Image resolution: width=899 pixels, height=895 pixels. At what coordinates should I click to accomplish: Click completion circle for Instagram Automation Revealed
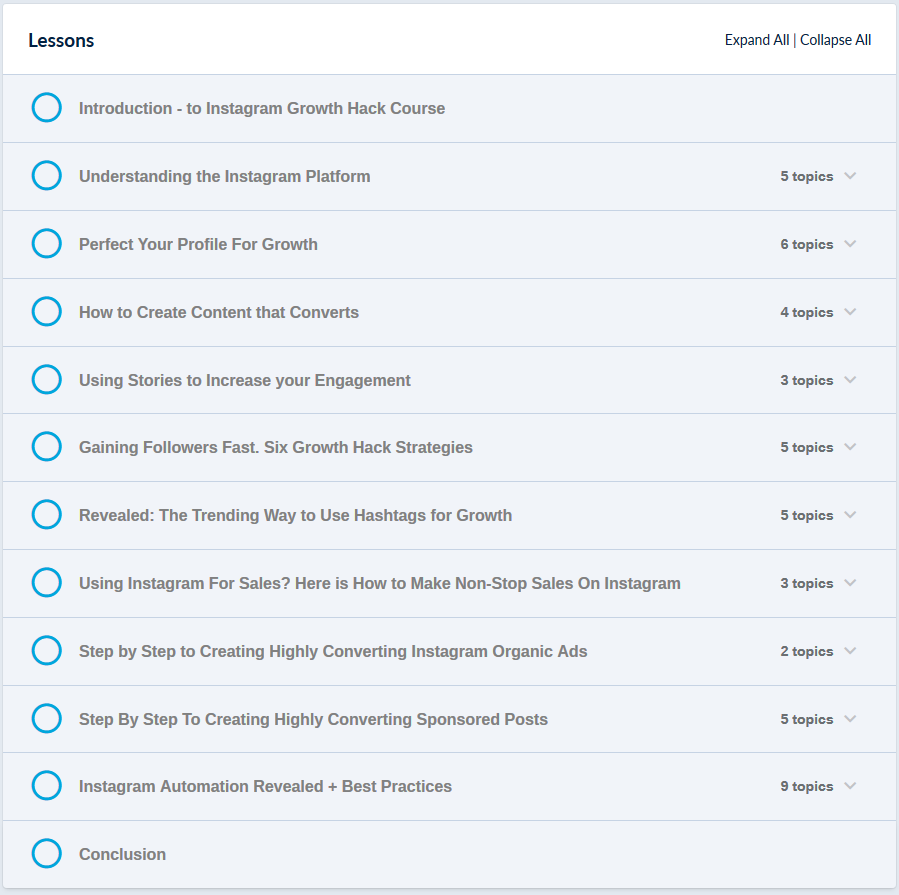point(46,785)
